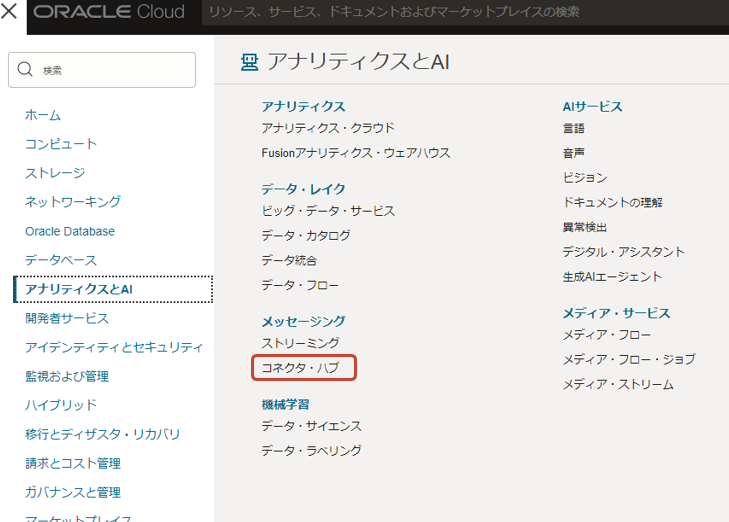Open データ・ラベリング link
Viewport: 729px width, 522px height.
pos(311,450)
